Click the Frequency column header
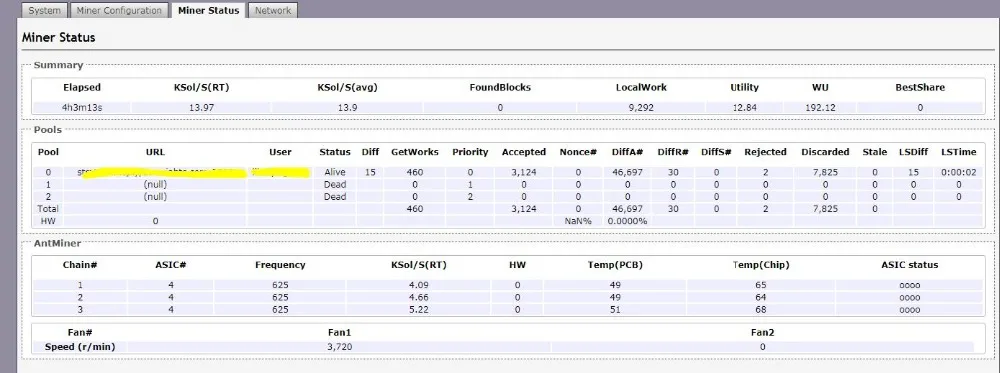Screen dimensions: 1000x373 [280, 265]
